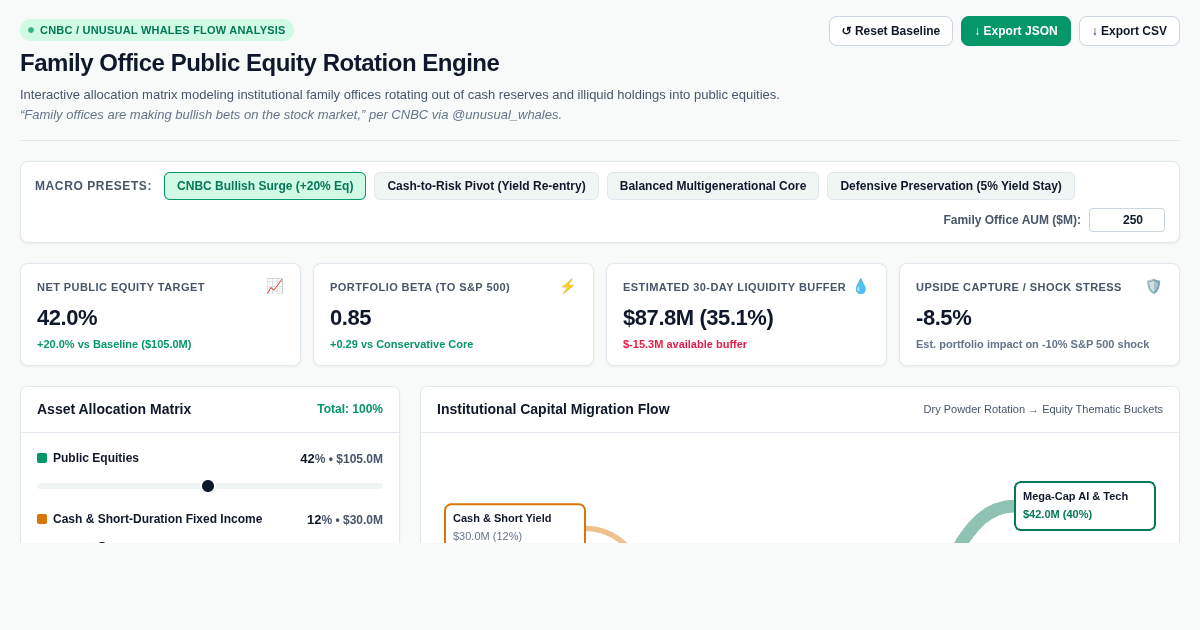Click the $87.8M (35.1%) liquidity value
Screen dimensions: 1200x630
click(698, 318)
